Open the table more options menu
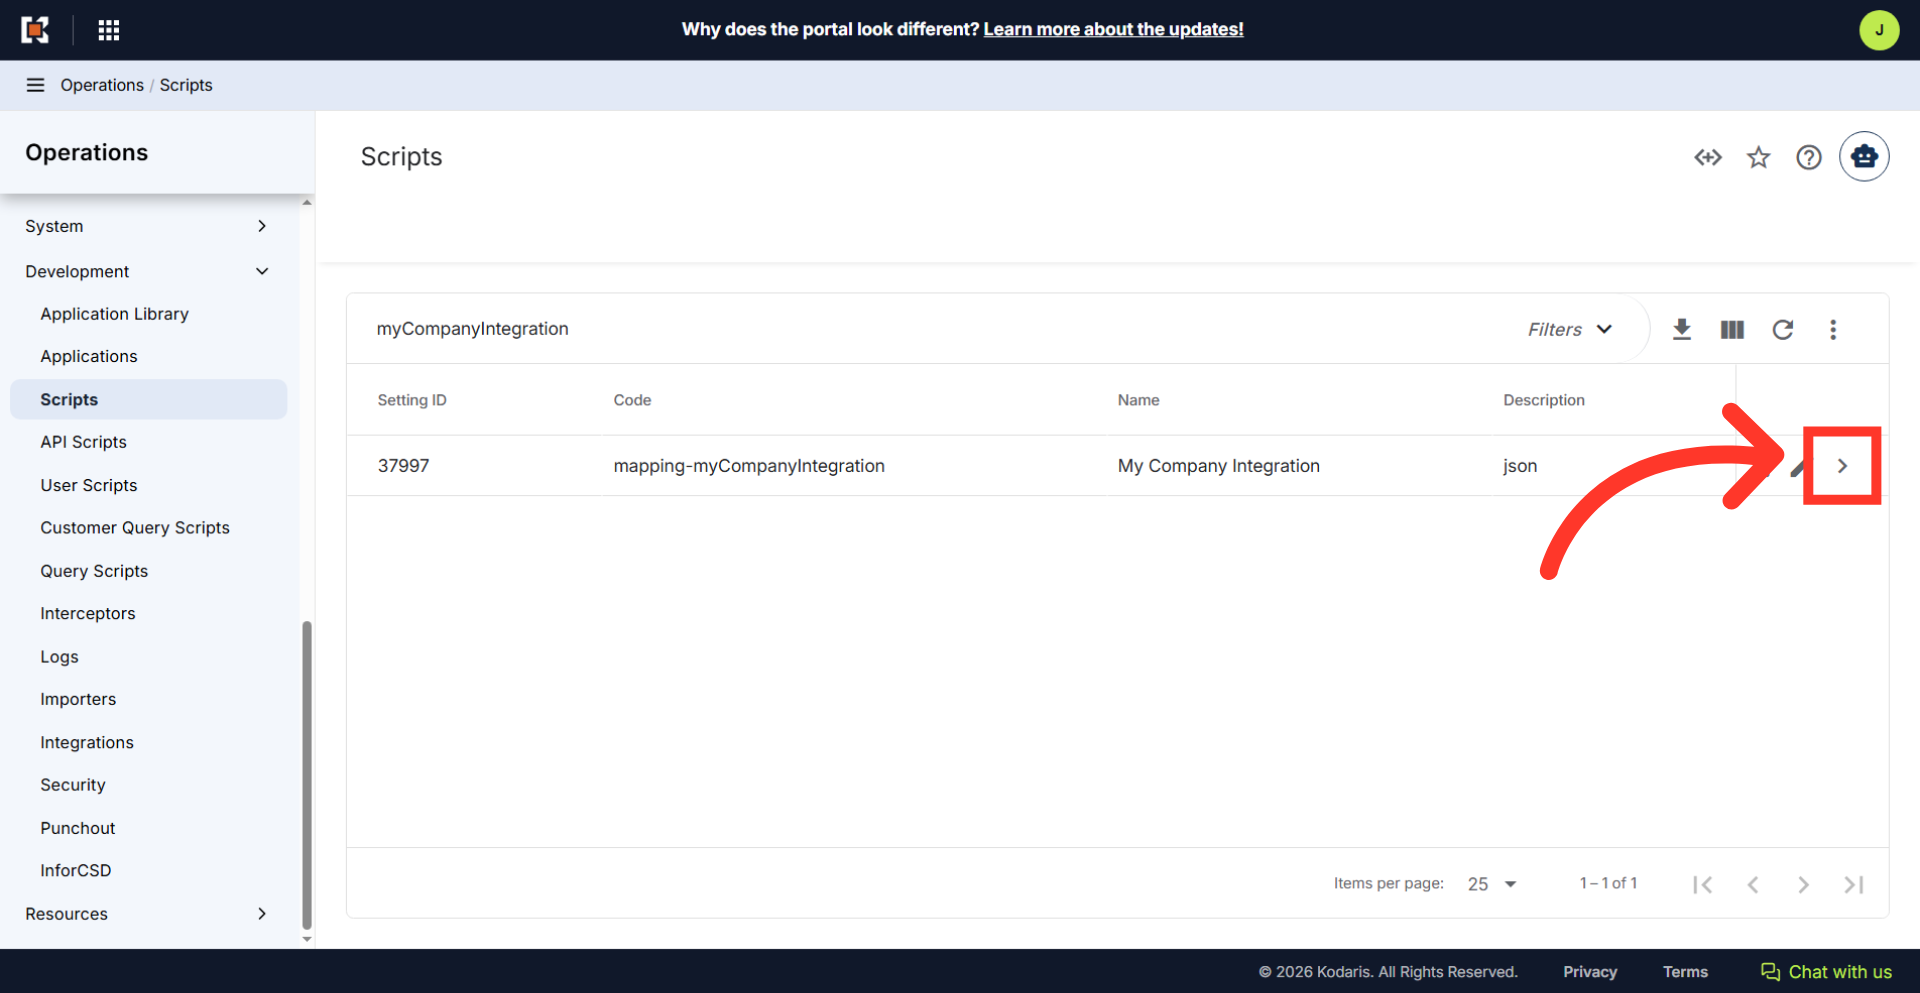Viewport: 1920px width, 993px height. pyautogui.click(x=1833, y=329)
